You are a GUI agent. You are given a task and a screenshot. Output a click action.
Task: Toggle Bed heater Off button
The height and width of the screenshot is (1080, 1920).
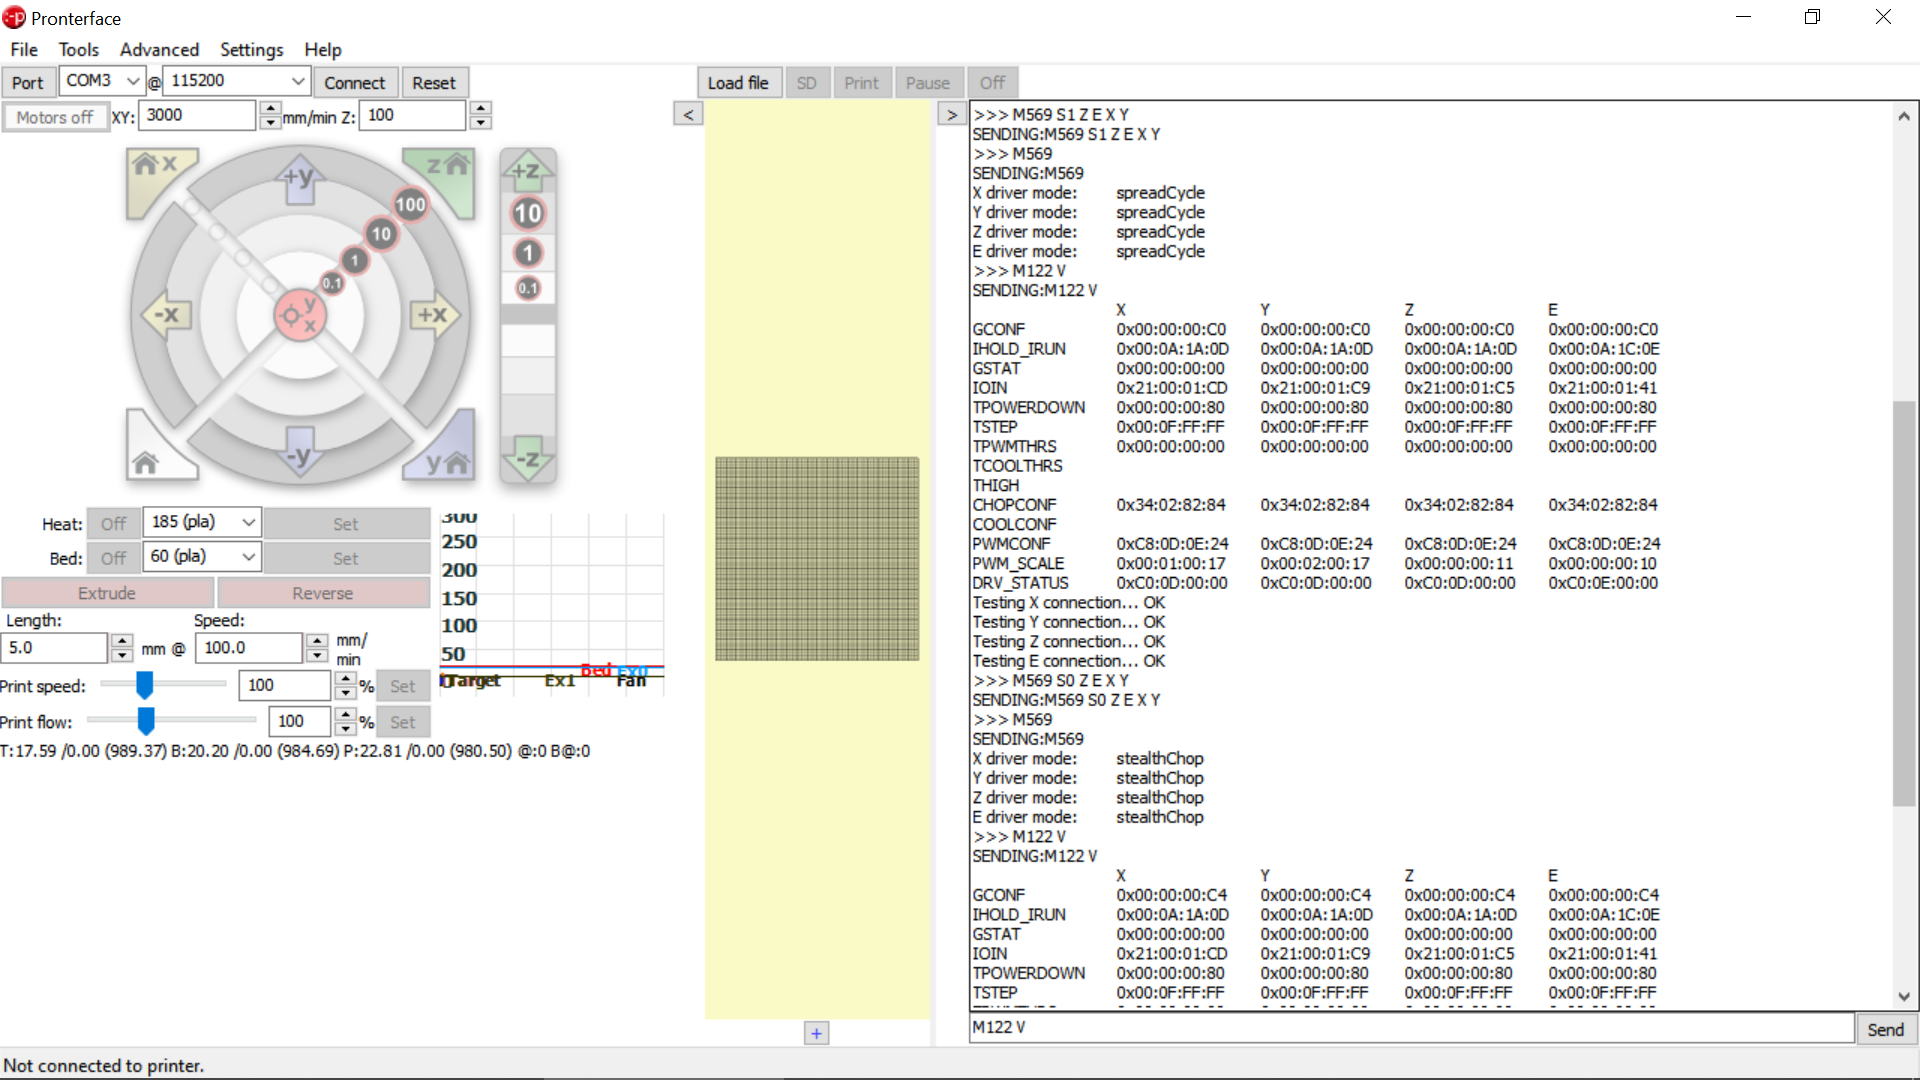[x=113, y=558]
